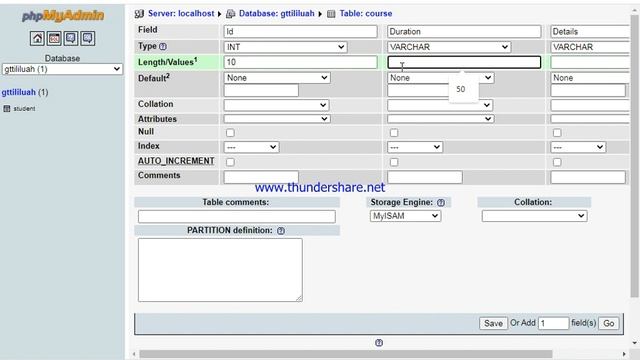Click the student table icon in the sidebar
Image resolution: width=640 pixels, height=360 pixels.
7,109
